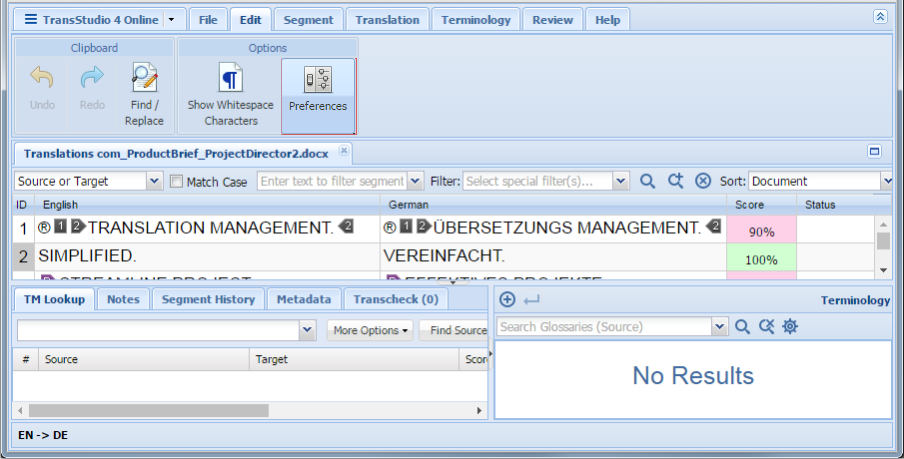Click the add filter search icon
Viewport: 904px width, 459px height.
tap(675, 181)
